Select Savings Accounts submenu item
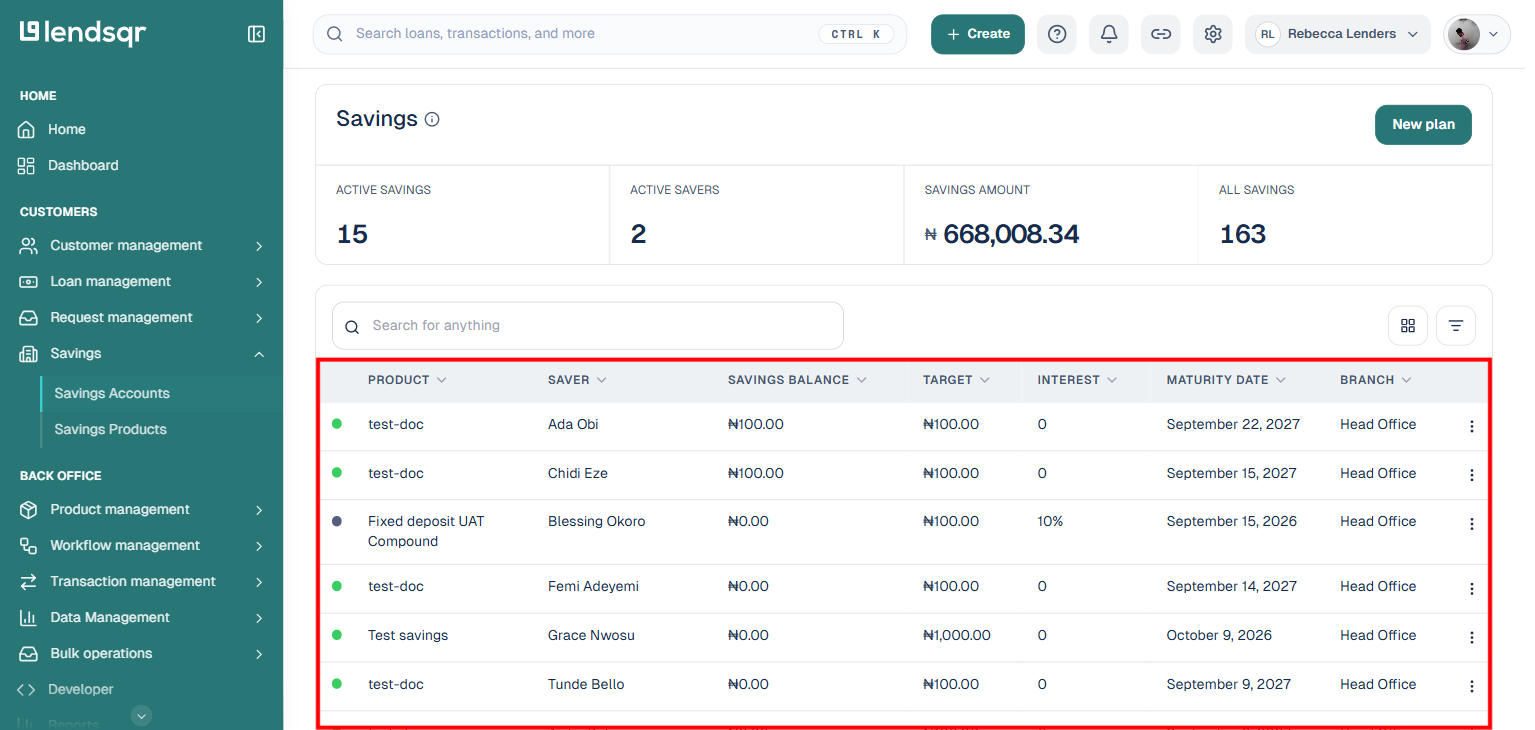The width and height of the screenshot is (1535, 730). pyautogui.click(x=112, y=393)
